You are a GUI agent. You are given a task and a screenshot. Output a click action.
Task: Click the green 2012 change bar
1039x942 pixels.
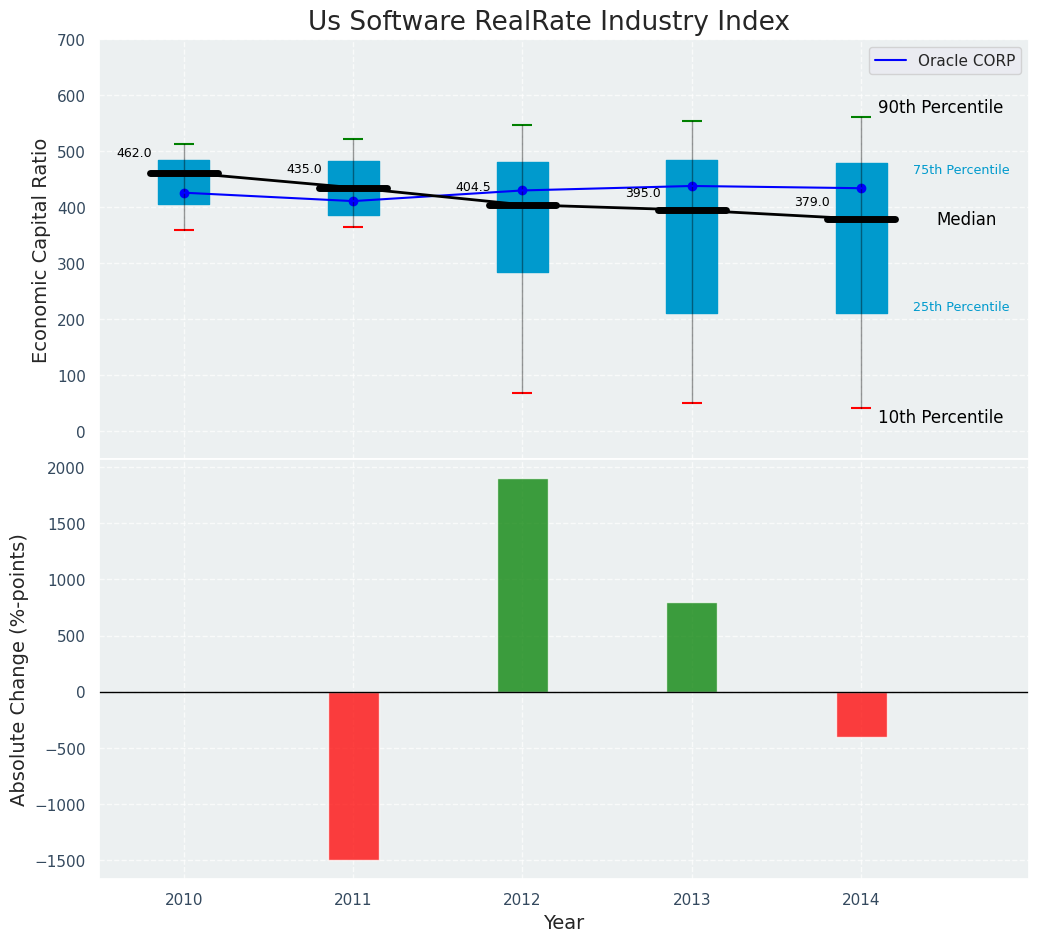tap(522, 585)
